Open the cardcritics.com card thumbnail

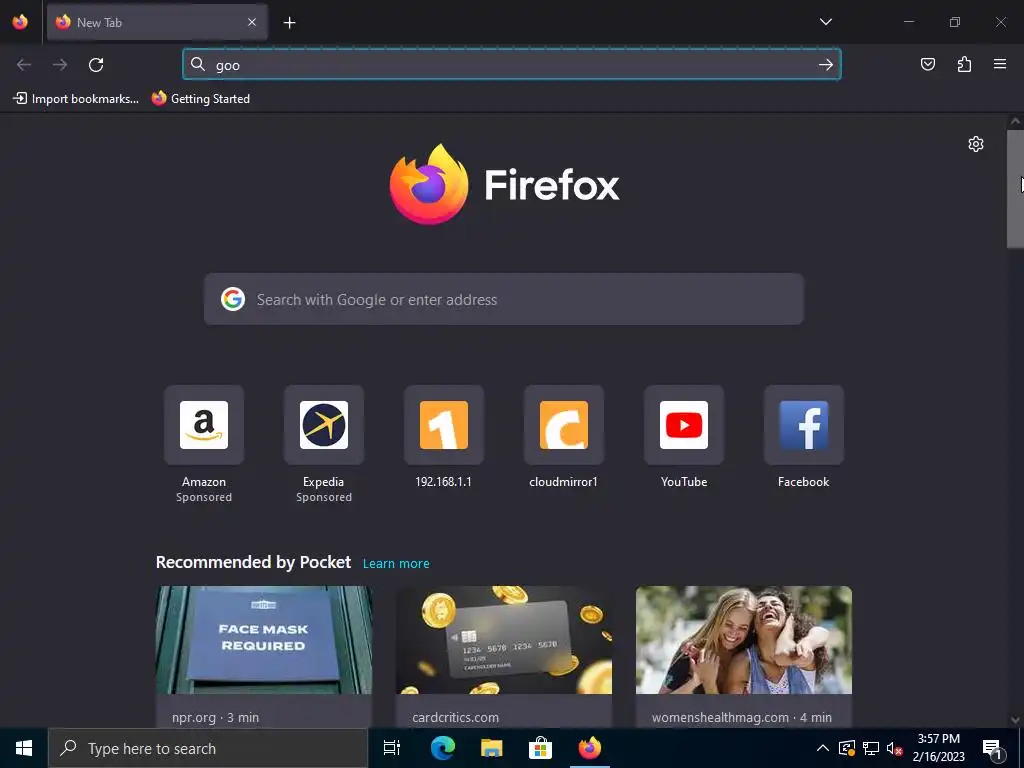(x=504, y=640)
